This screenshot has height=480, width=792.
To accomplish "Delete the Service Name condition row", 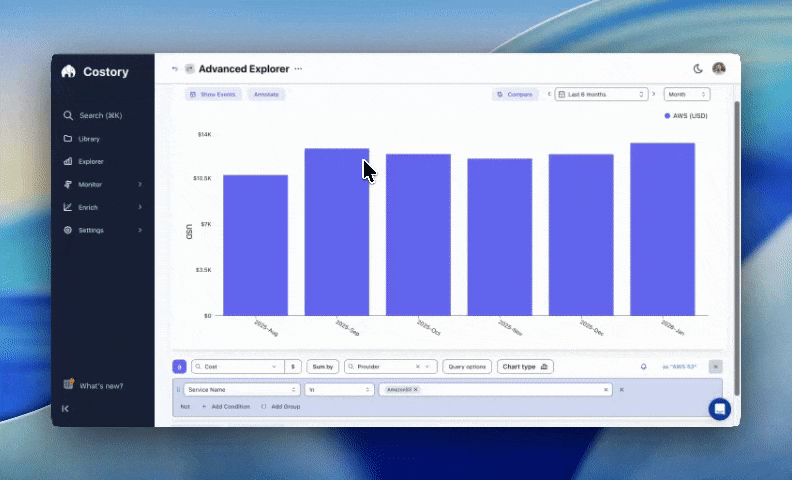I will coord(622,390).
